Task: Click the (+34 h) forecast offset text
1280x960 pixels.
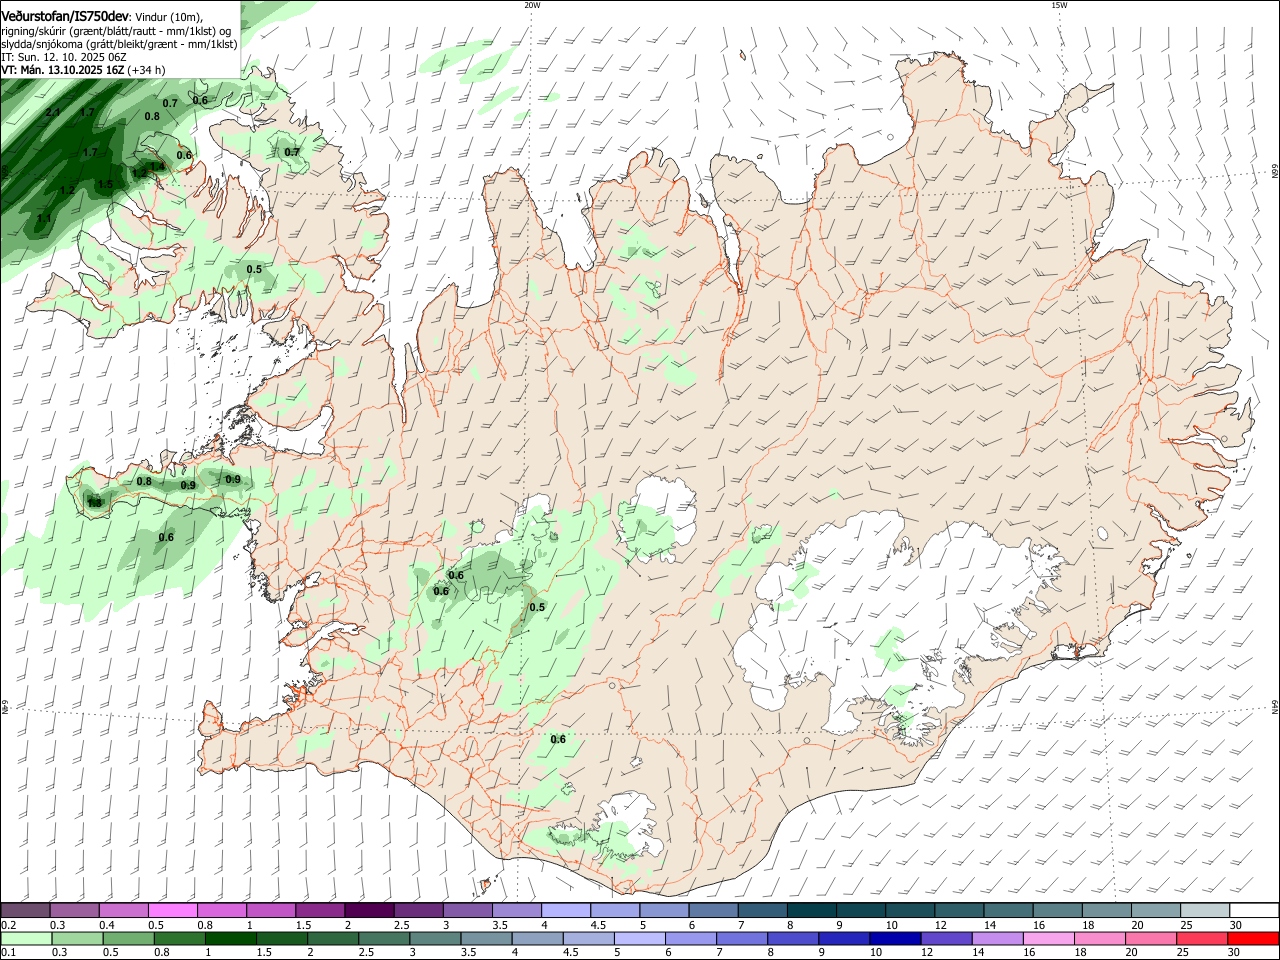Action: coord(146,70)
